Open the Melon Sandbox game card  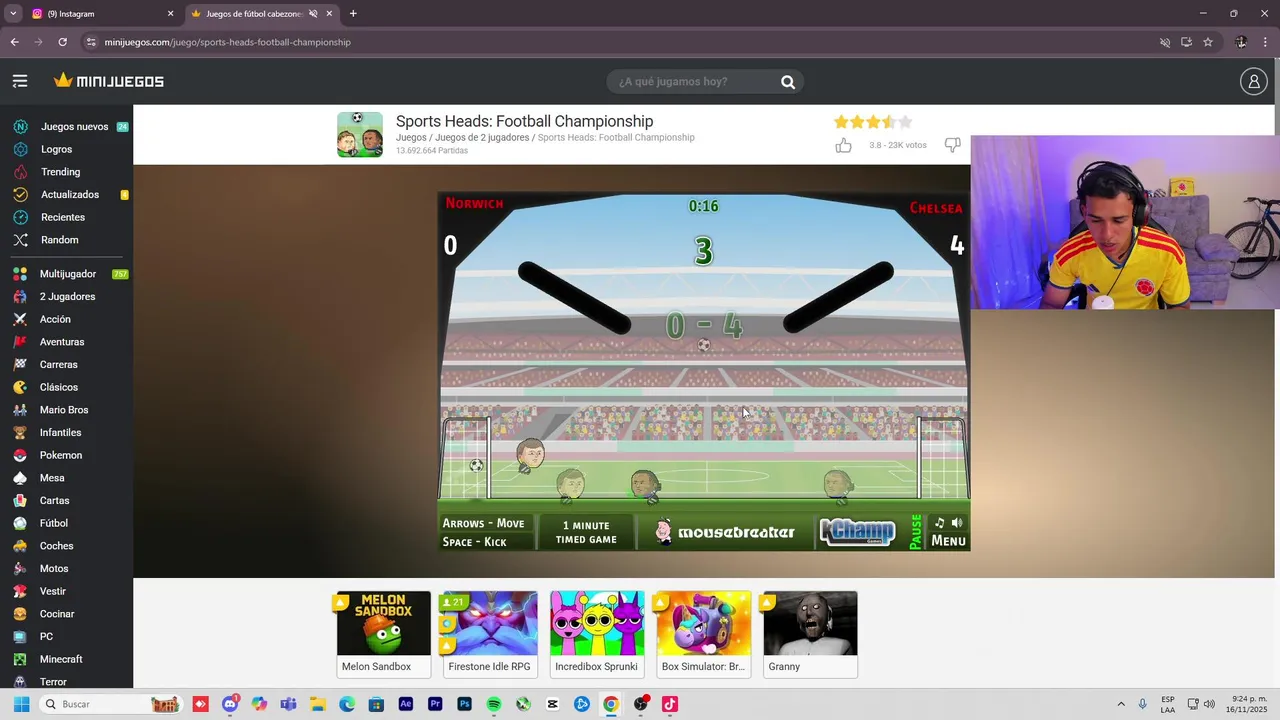[384, 634]
